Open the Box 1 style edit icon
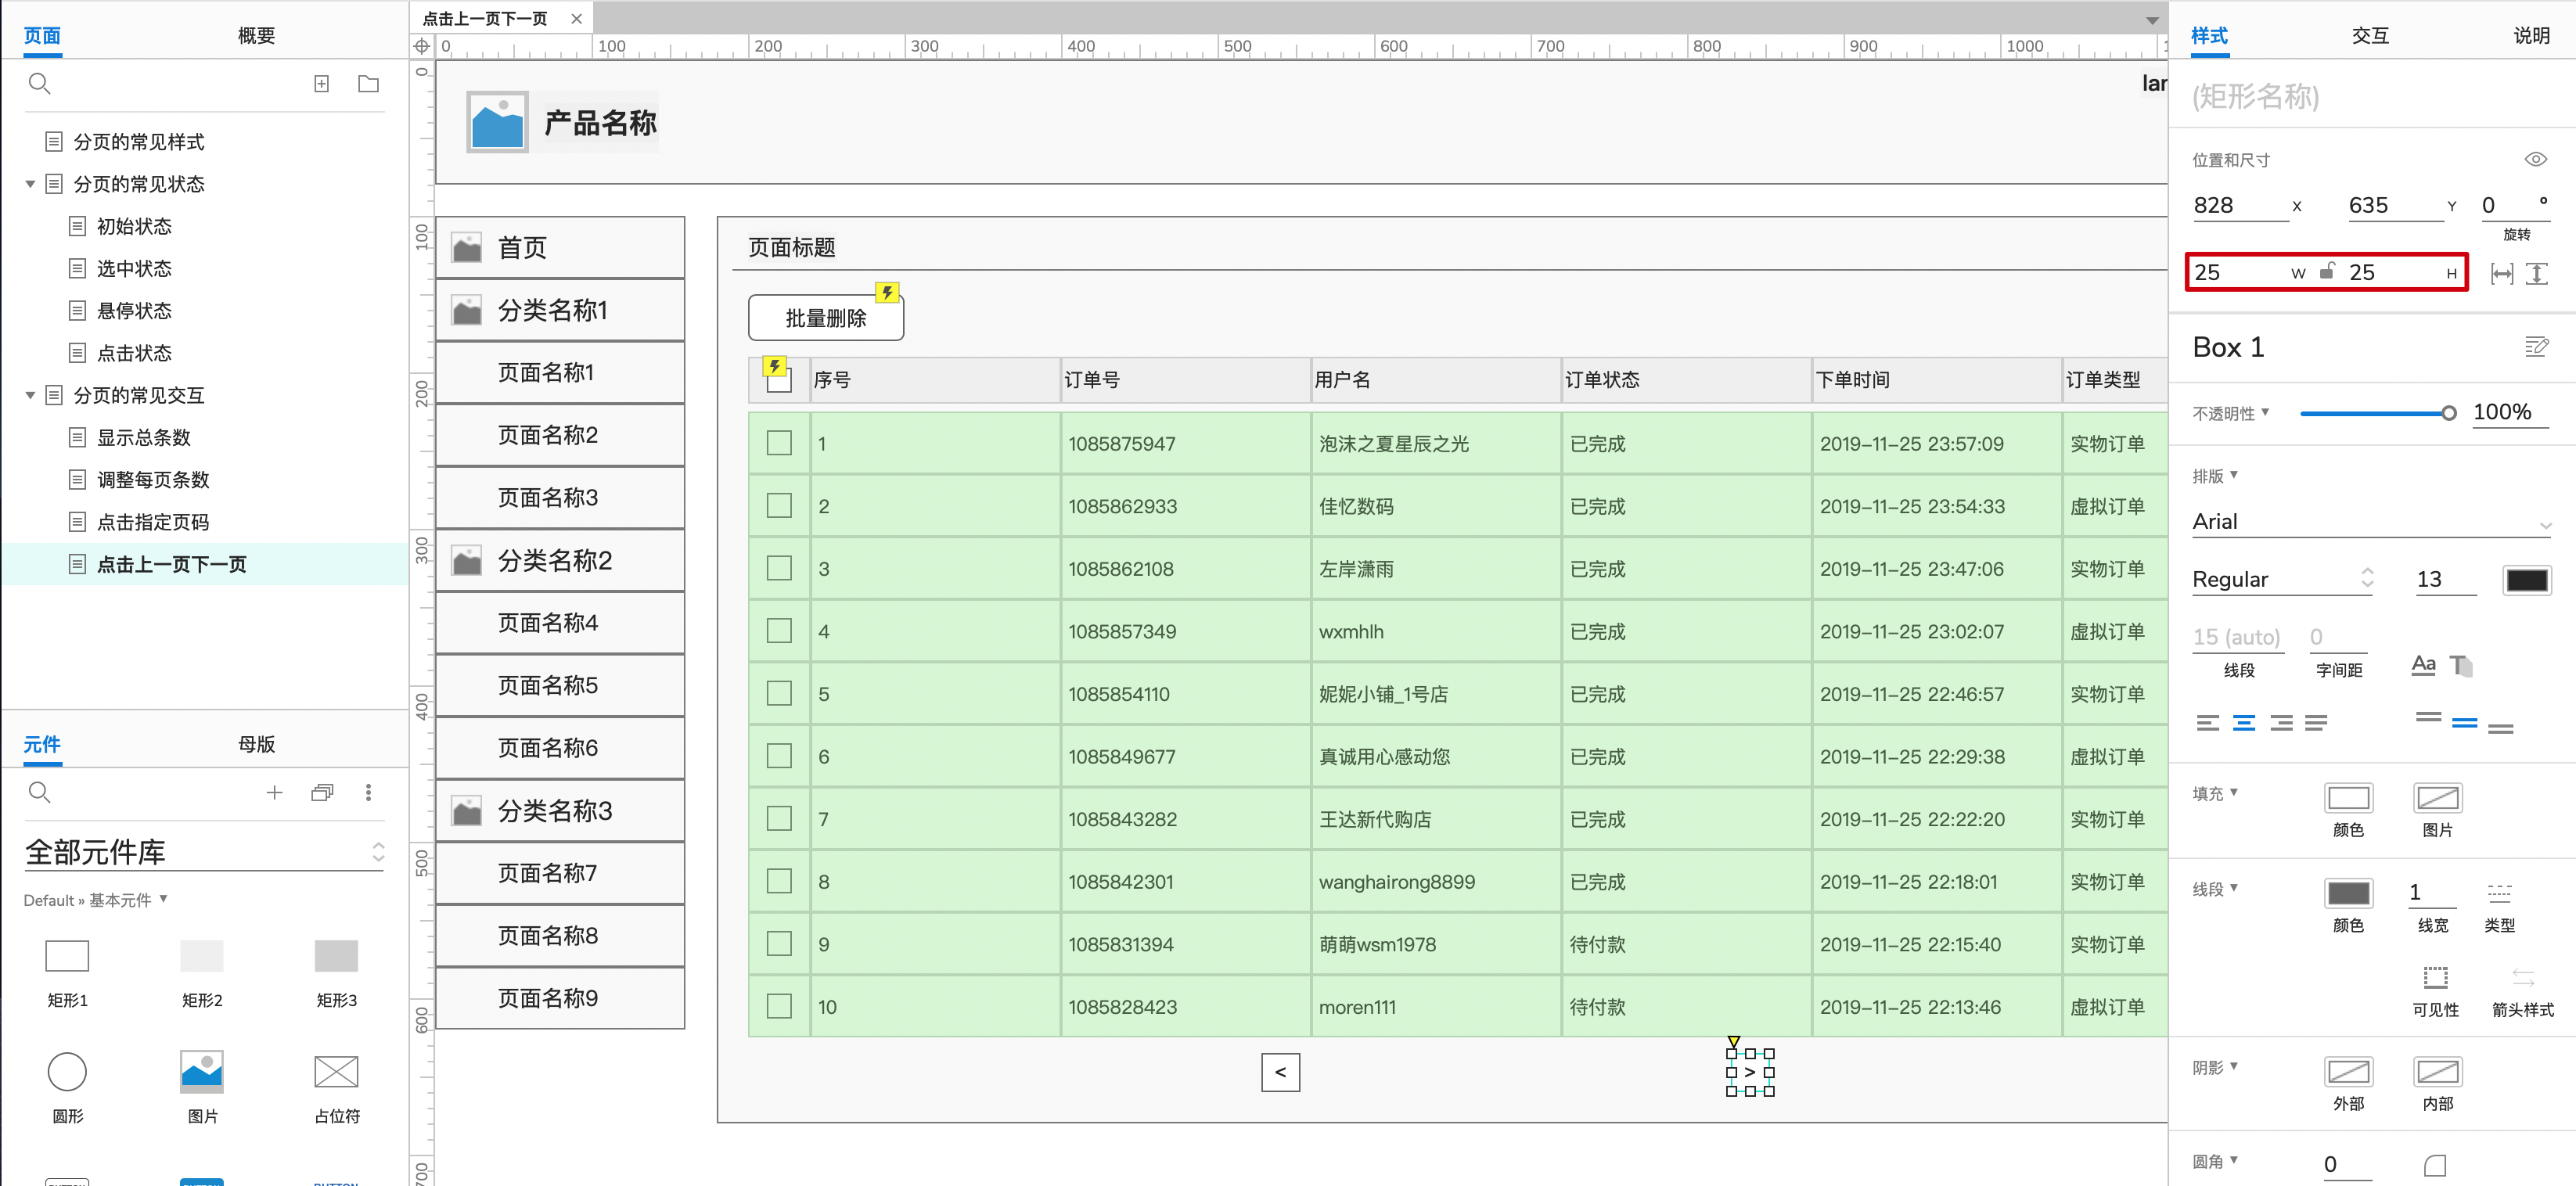2576x1186 pixels. click(2536, 347)
